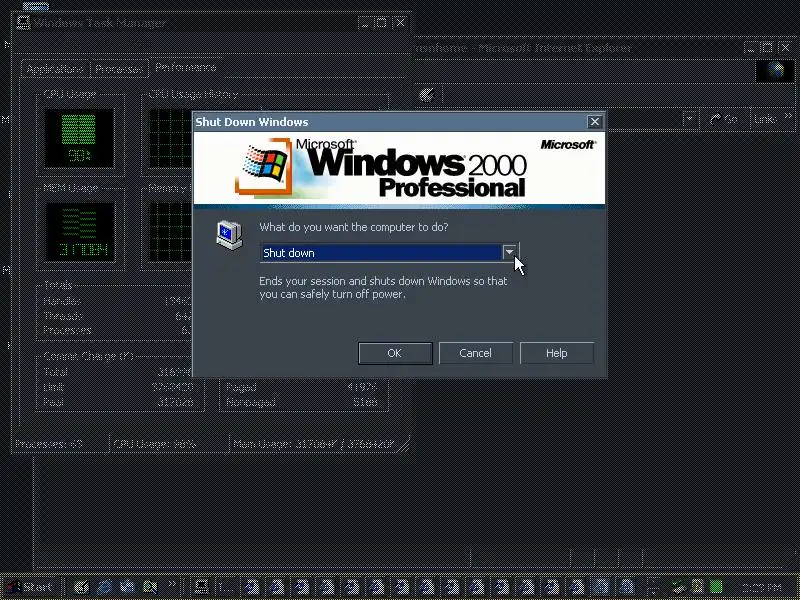Switch to Applications tab in Task Manager
Image resolution: width=800 pixels, height=600 pixels.
click(x=55, y=69)
